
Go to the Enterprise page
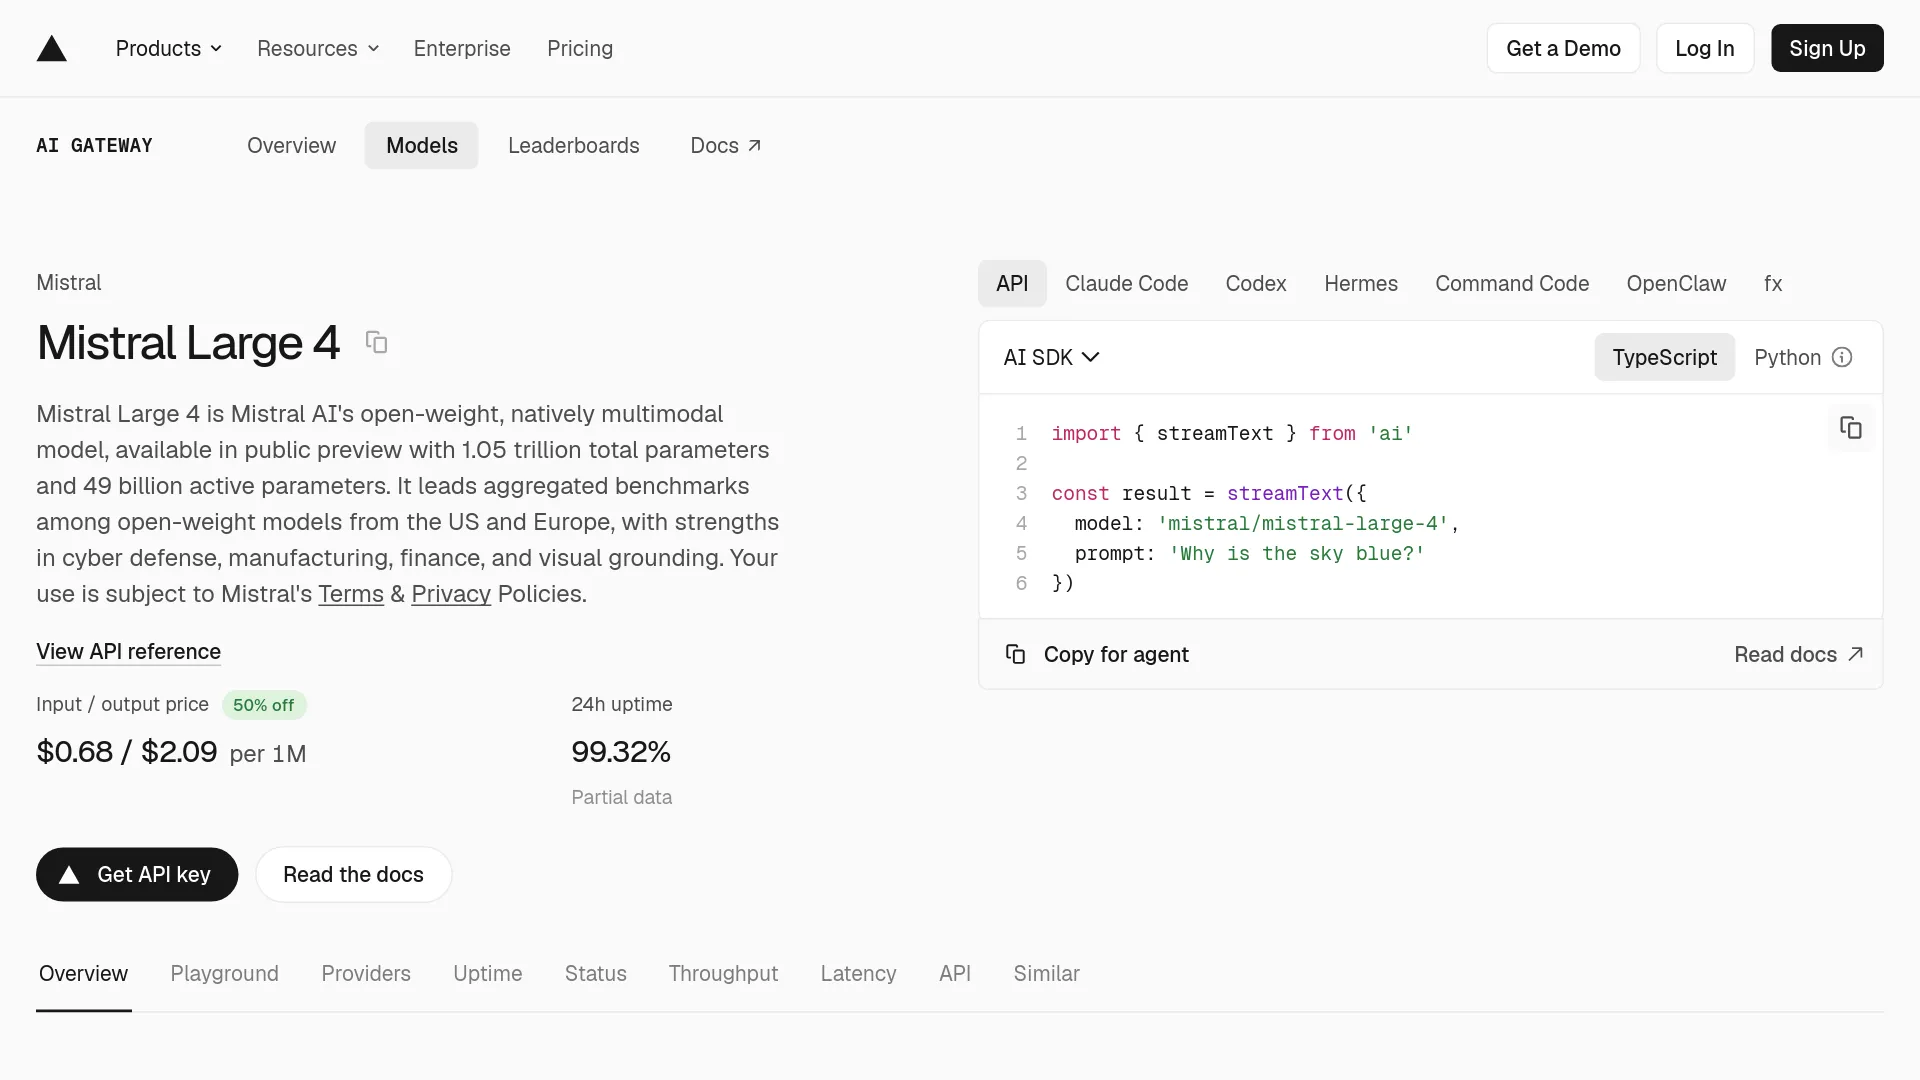(462, 48)
